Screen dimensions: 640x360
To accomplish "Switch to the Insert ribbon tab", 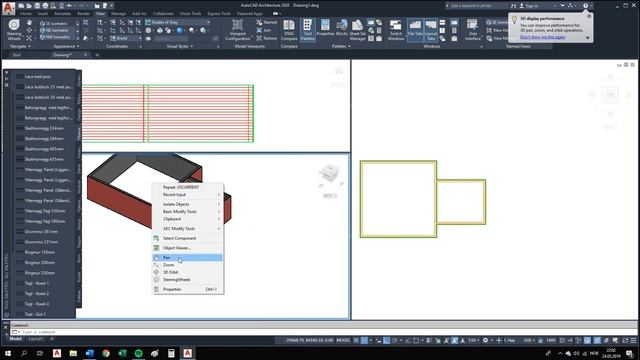I will click(42, 13).
